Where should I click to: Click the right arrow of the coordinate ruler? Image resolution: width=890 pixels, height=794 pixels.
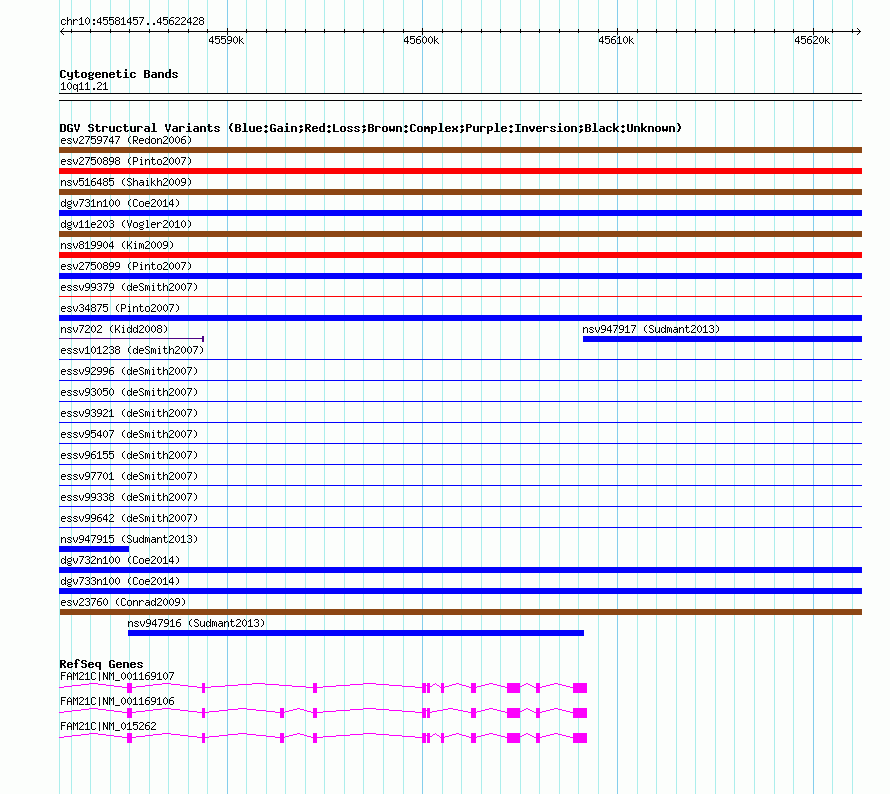(x=858, y=31)
